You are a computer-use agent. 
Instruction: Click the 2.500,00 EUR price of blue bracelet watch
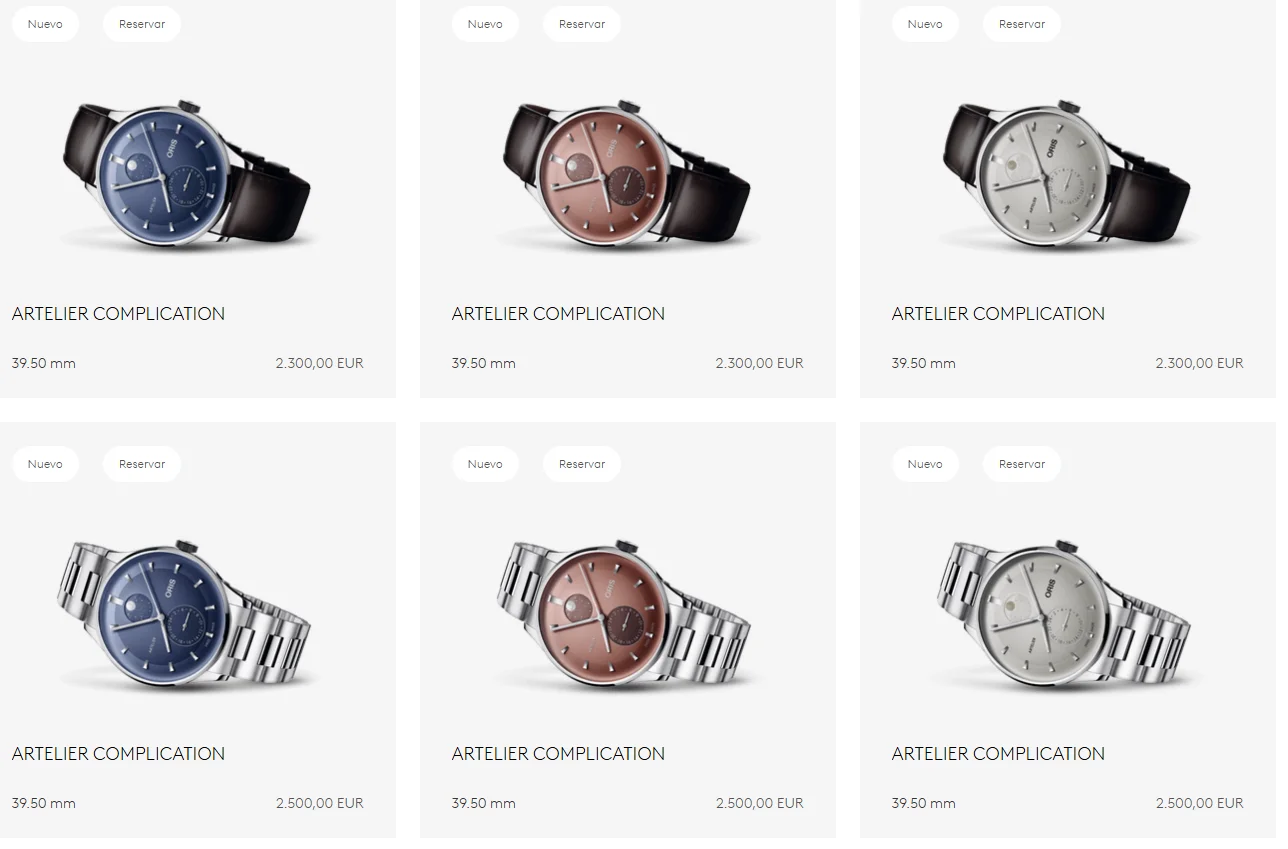pyautogui.click(x=319, y=803)
